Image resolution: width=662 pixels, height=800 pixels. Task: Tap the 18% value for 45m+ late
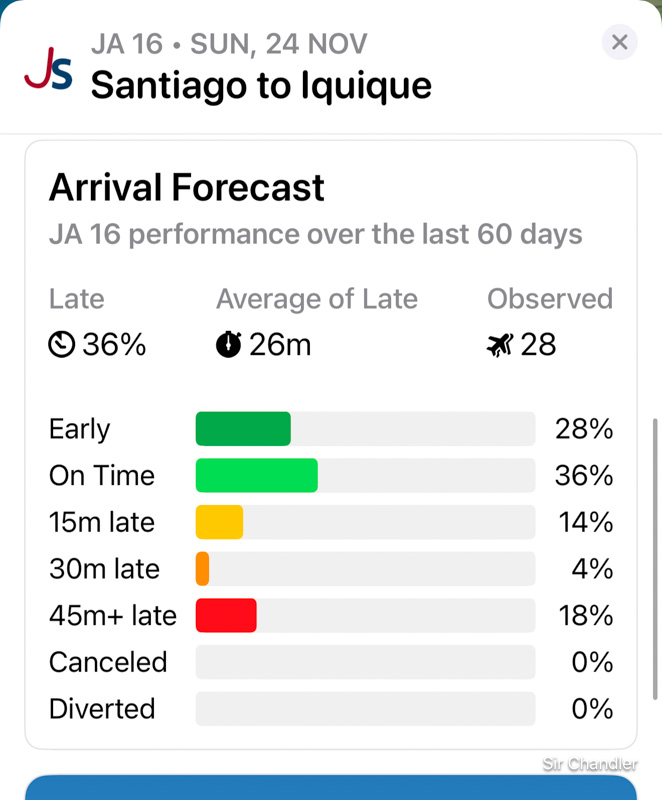[585, 615]
